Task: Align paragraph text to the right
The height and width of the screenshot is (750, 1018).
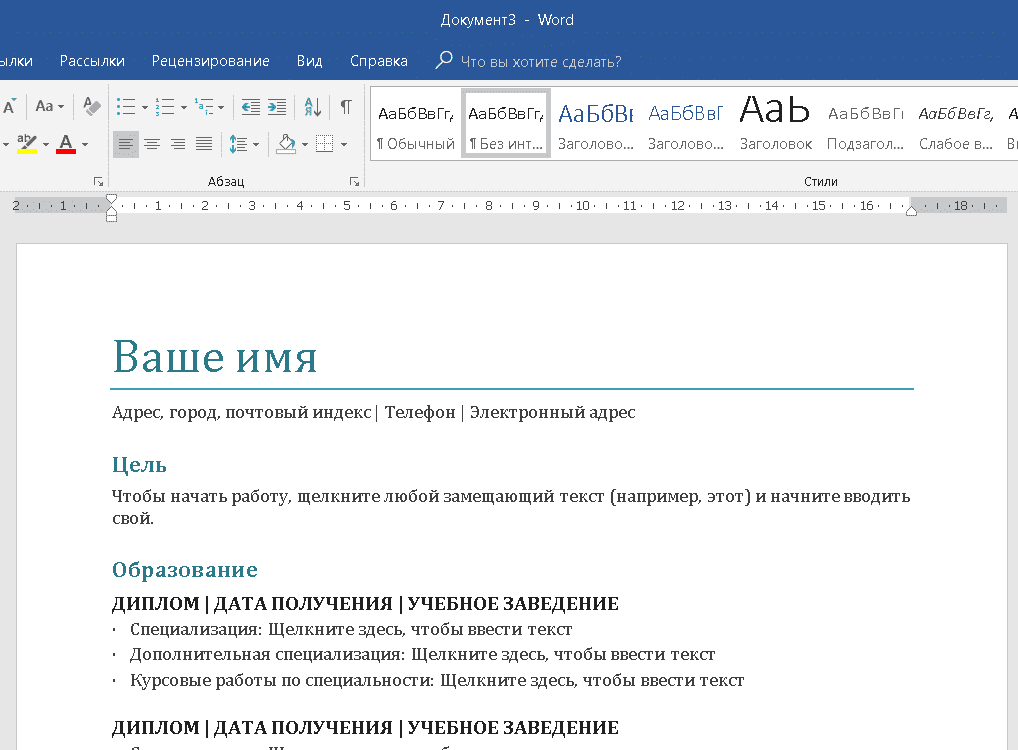Action: (178, 144)
